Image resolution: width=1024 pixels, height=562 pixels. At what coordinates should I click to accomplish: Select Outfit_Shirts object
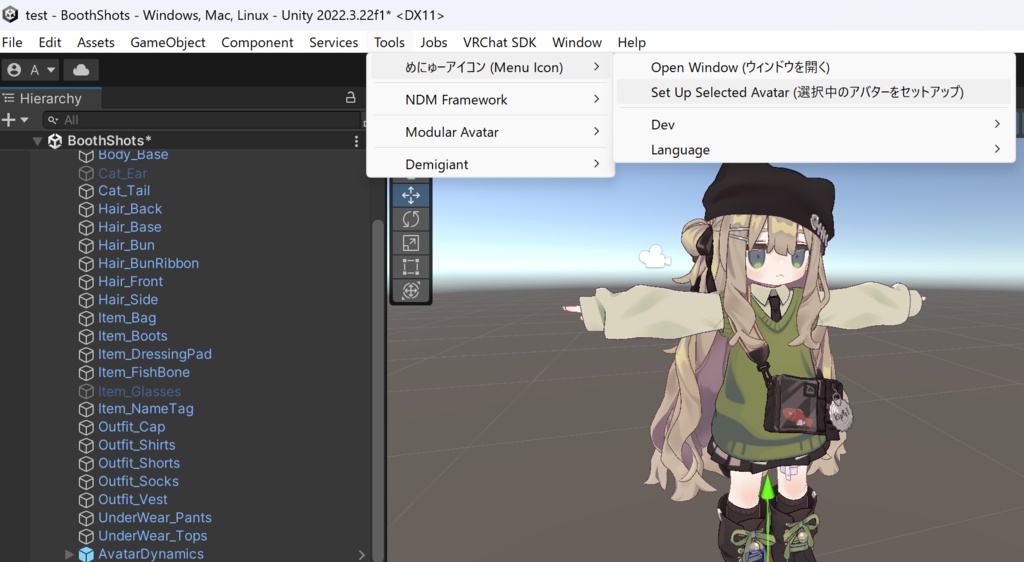pos(136,445)
